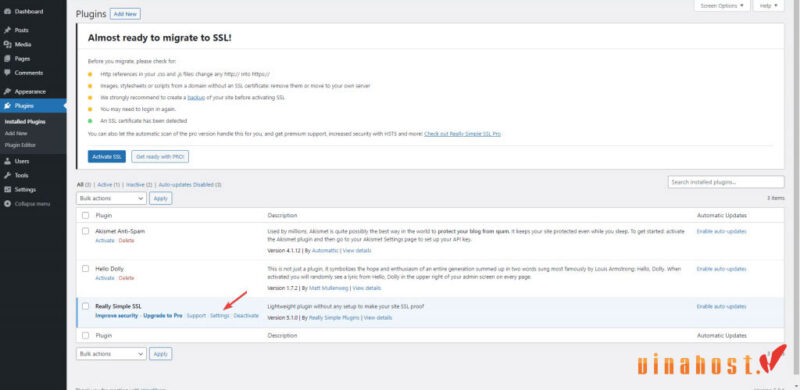Screen dimensions: 800x390
Task: Click the Improve security link
Action: 116,316
